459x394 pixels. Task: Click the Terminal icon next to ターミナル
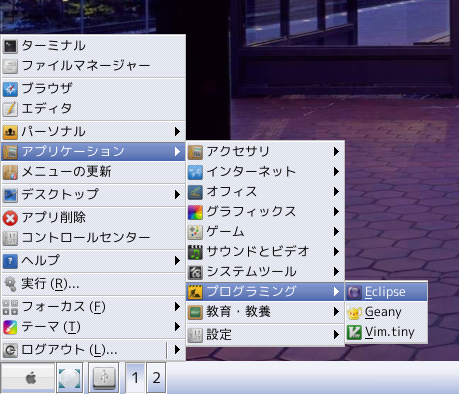[x=10, y=46]
